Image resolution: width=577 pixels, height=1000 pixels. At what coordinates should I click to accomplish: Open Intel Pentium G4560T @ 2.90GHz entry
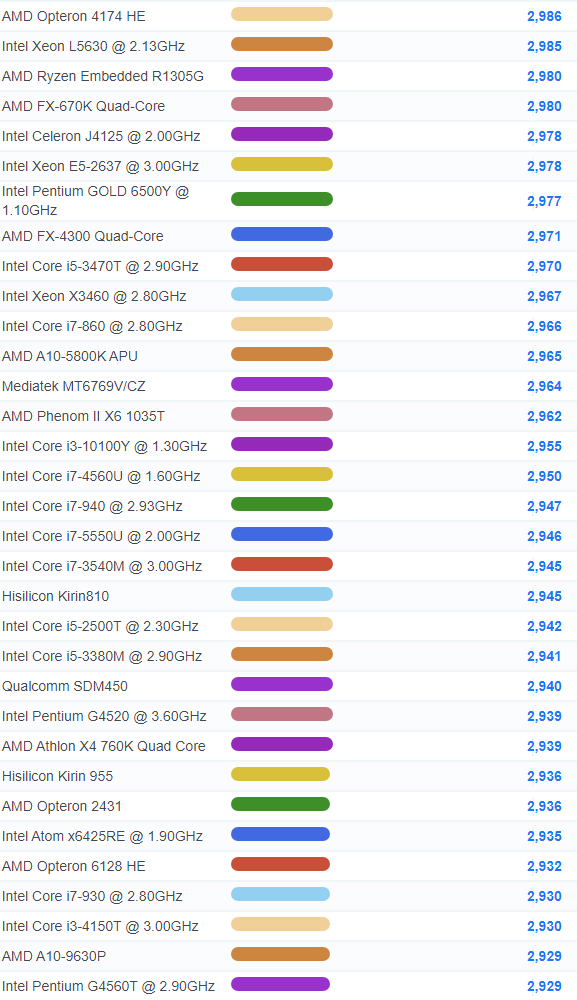[x=108, y=985]
